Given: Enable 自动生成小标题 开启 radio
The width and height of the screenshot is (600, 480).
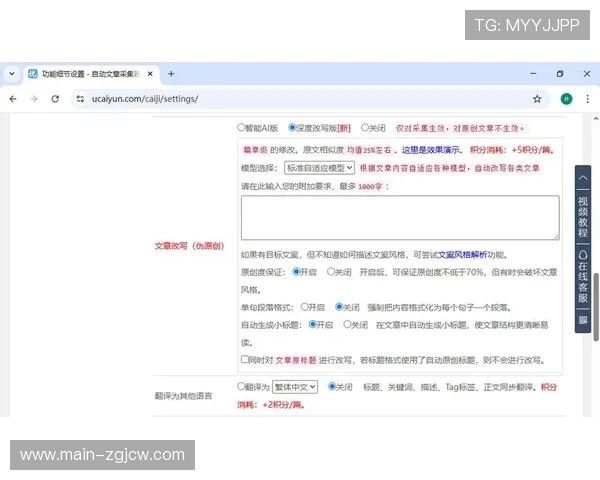Looking at the screenshot, I should click(312, 325).
